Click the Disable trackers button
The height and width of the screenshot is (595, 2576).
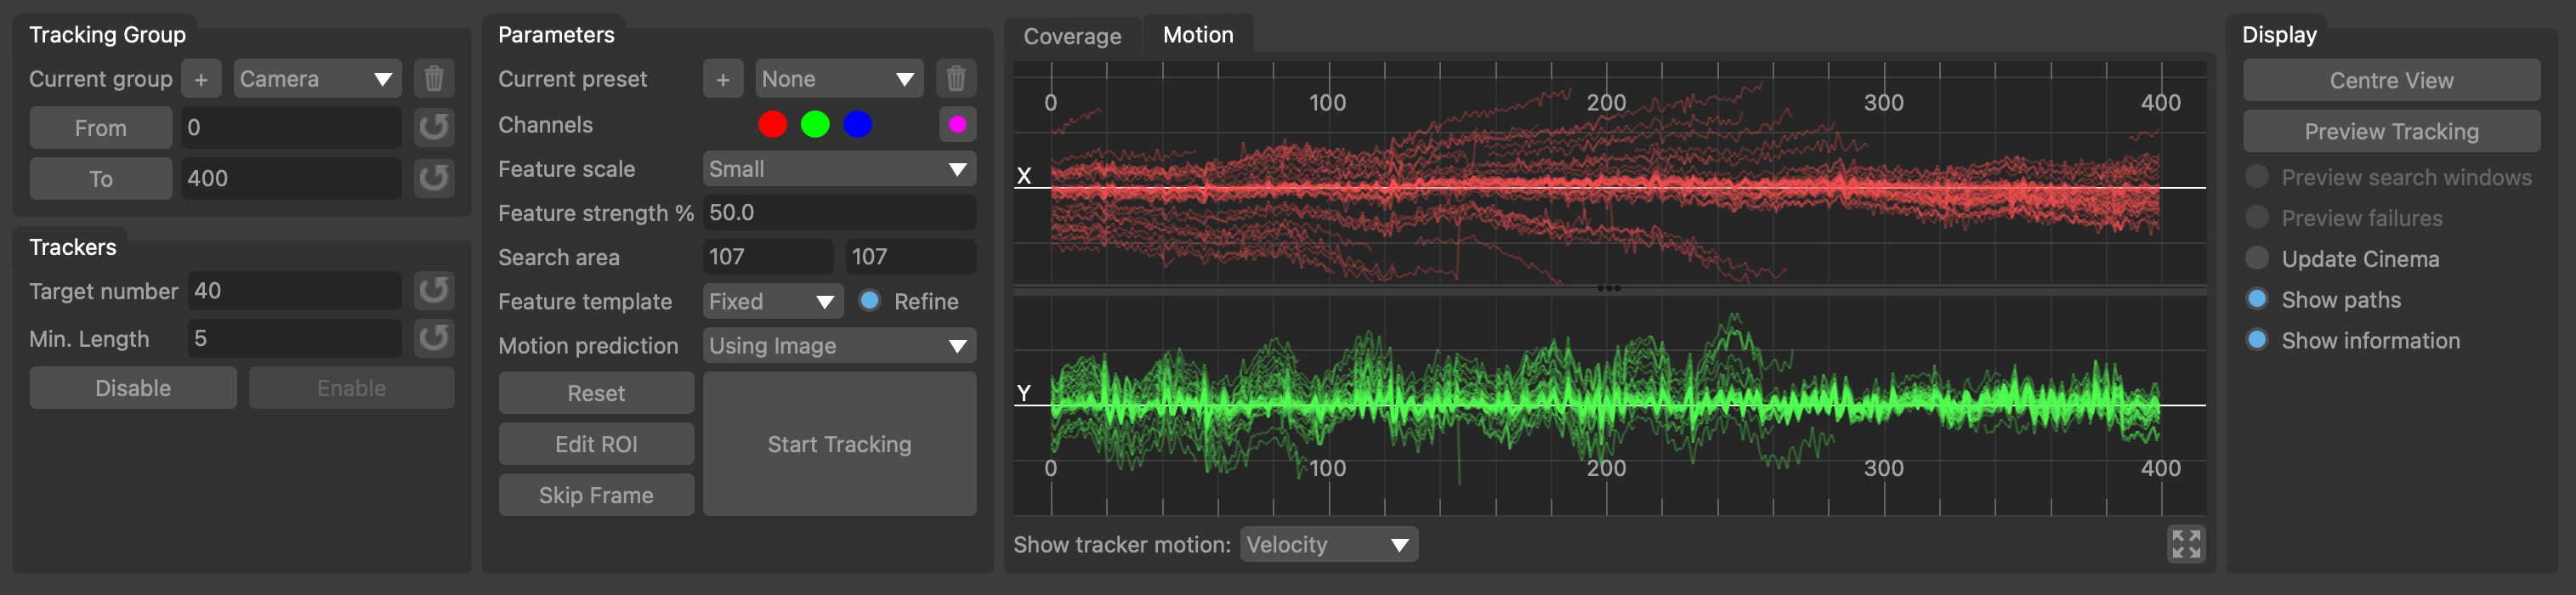pos(133,388)
